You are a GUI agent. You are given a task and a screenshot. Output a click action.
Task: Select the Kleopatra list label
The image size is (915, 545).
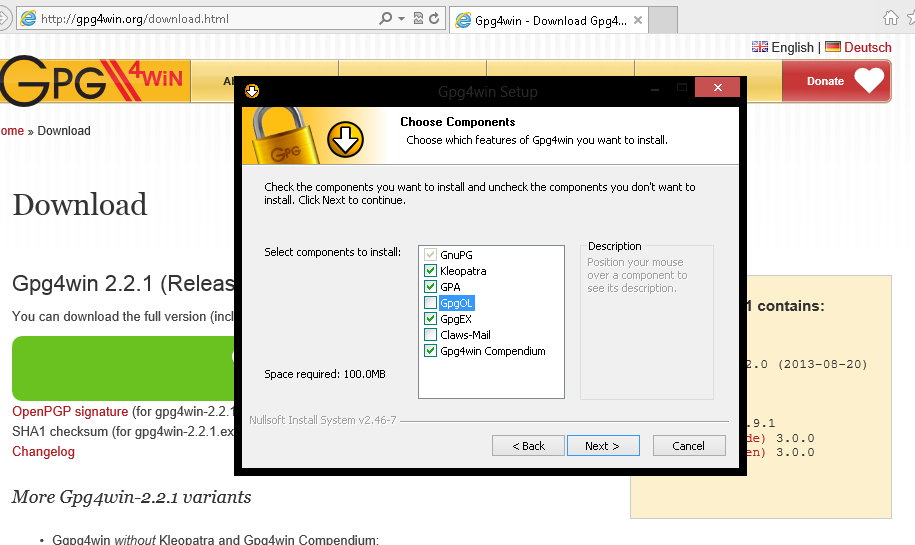[x=463, y=271]
